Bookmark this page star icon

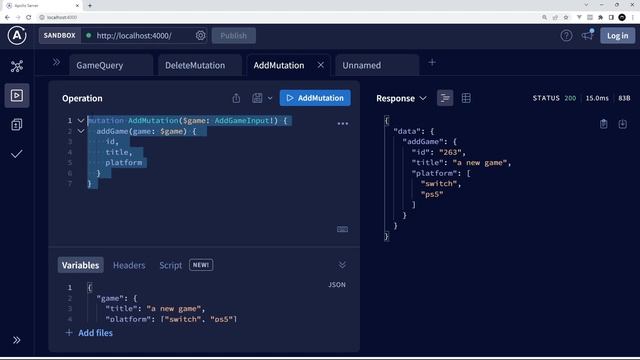coord(566,17)
